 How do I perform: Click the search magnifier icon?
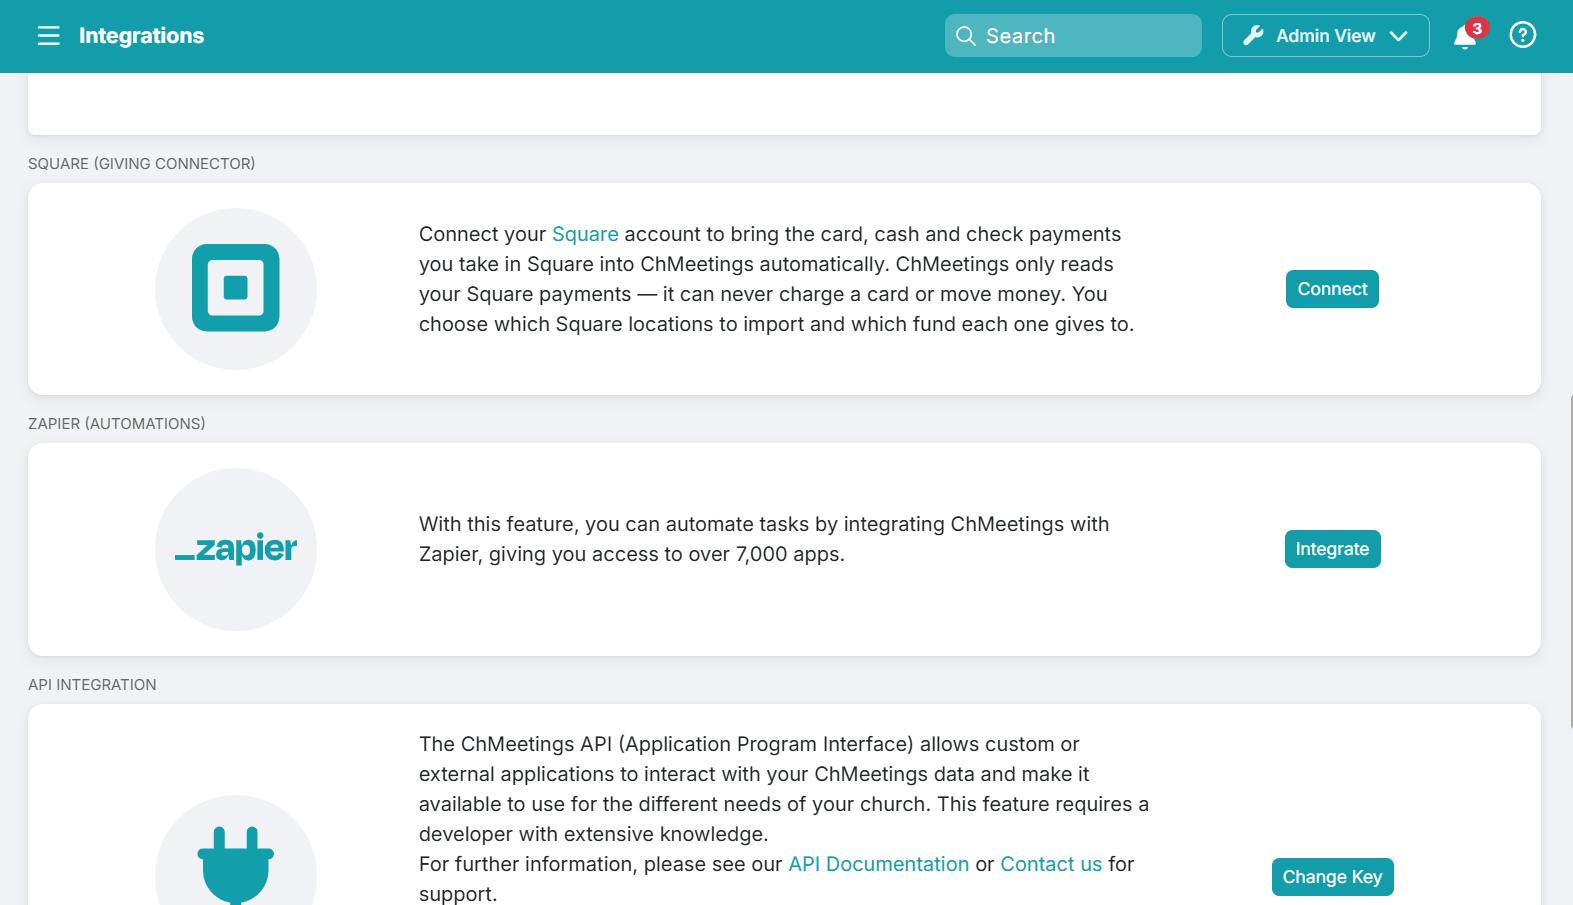coord(965,36)
